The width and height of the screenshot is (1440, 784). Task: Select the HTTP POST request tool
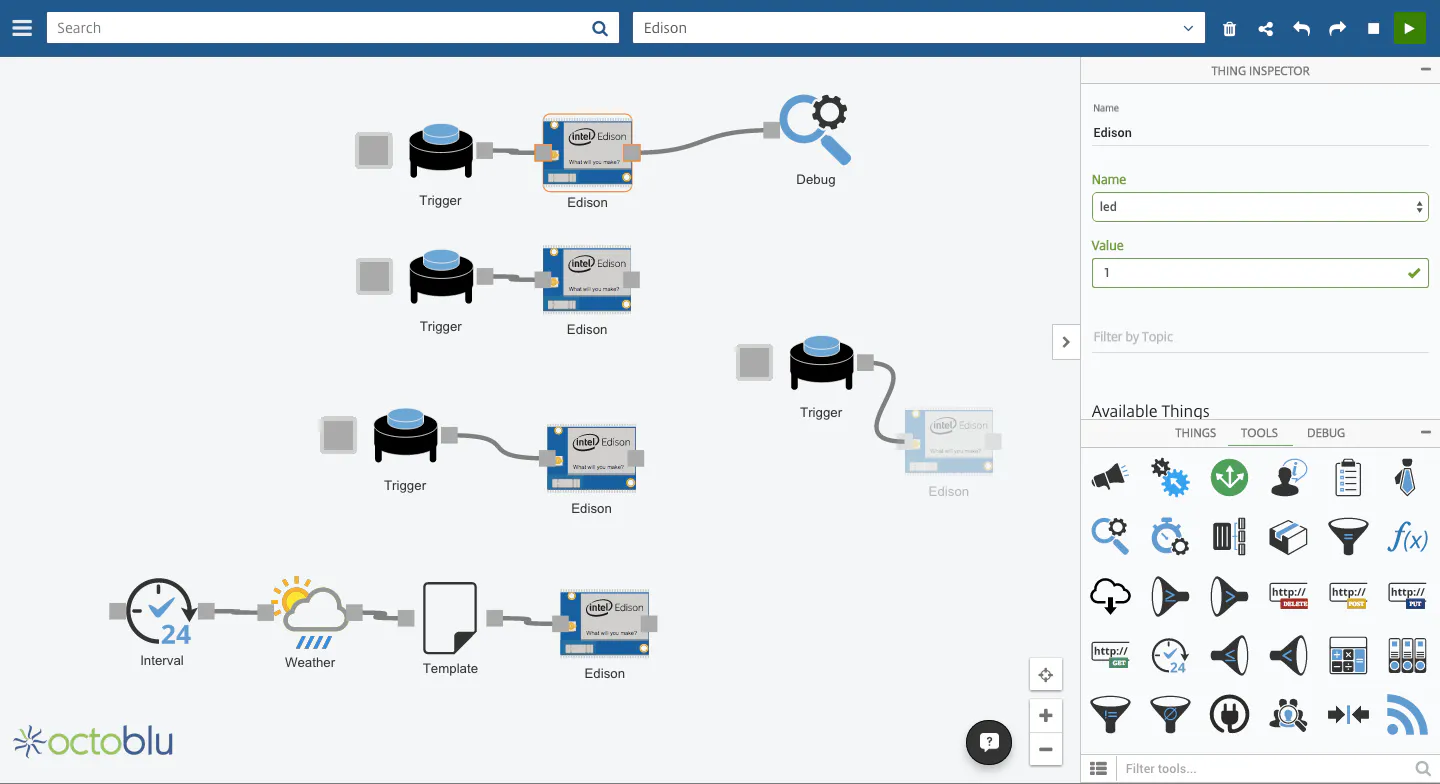coord(1348,596)
